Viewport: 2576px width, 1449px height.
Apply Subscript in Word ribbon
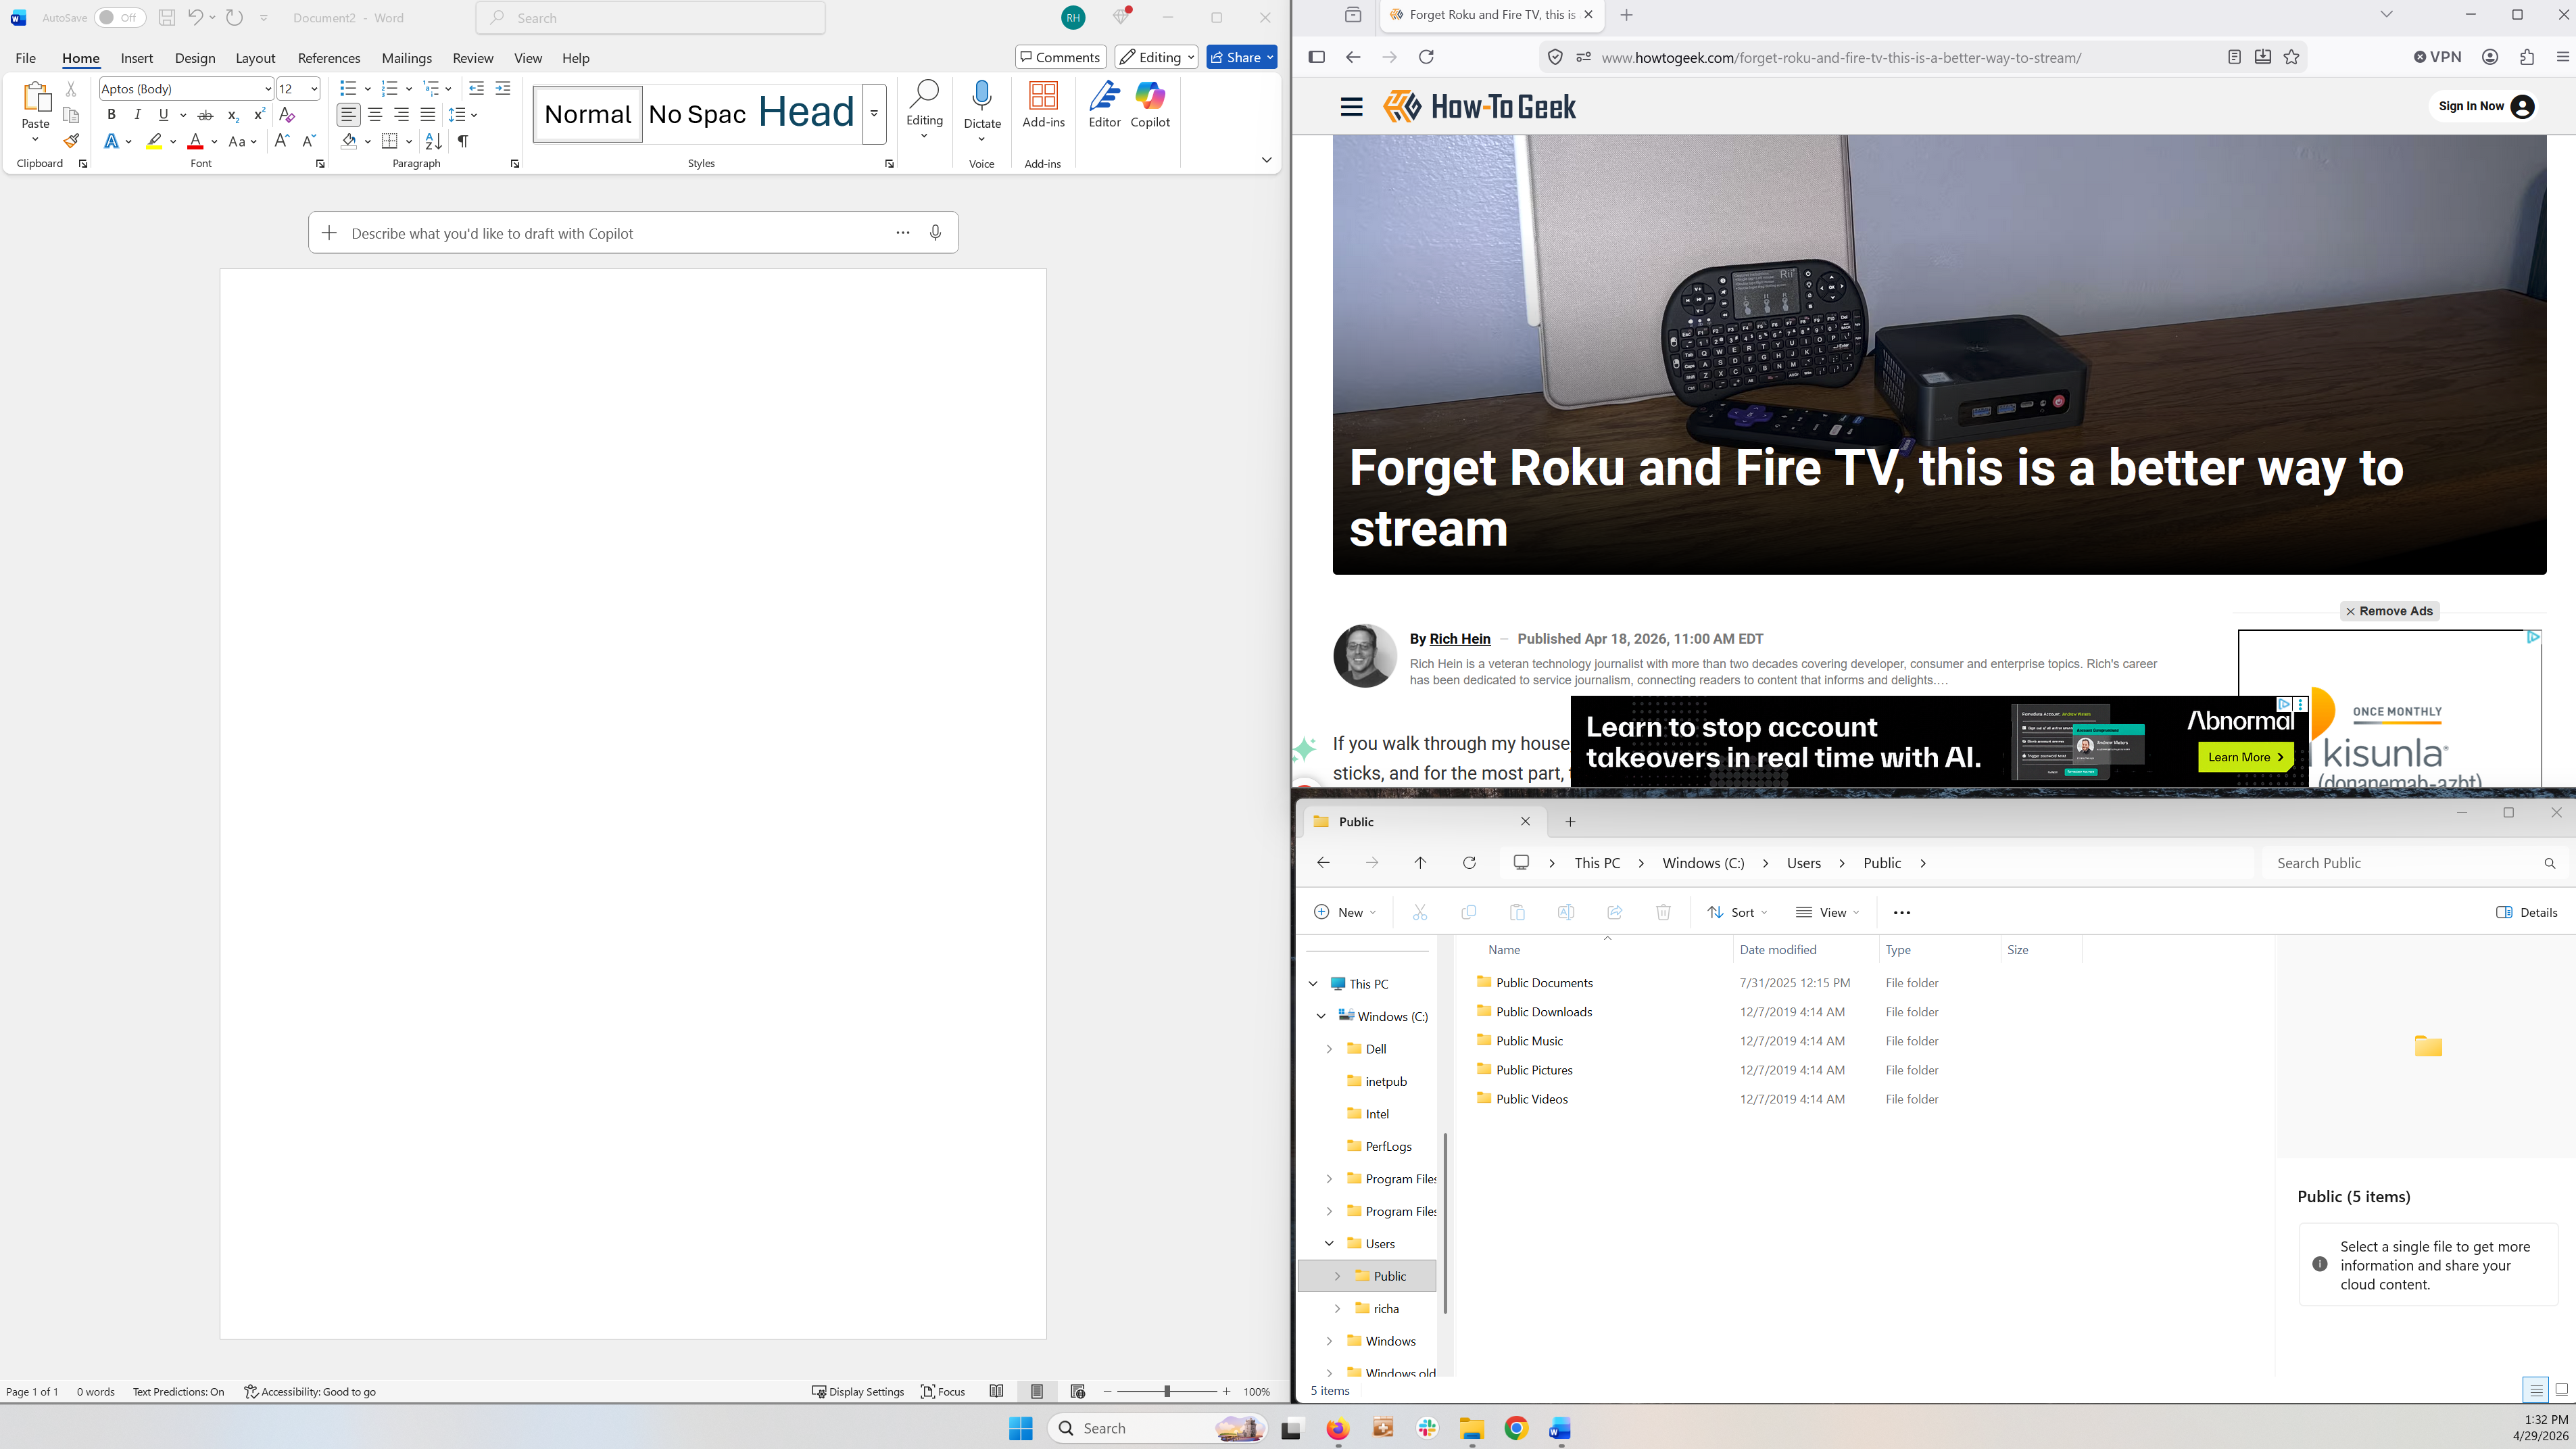[x=232, y=115]
